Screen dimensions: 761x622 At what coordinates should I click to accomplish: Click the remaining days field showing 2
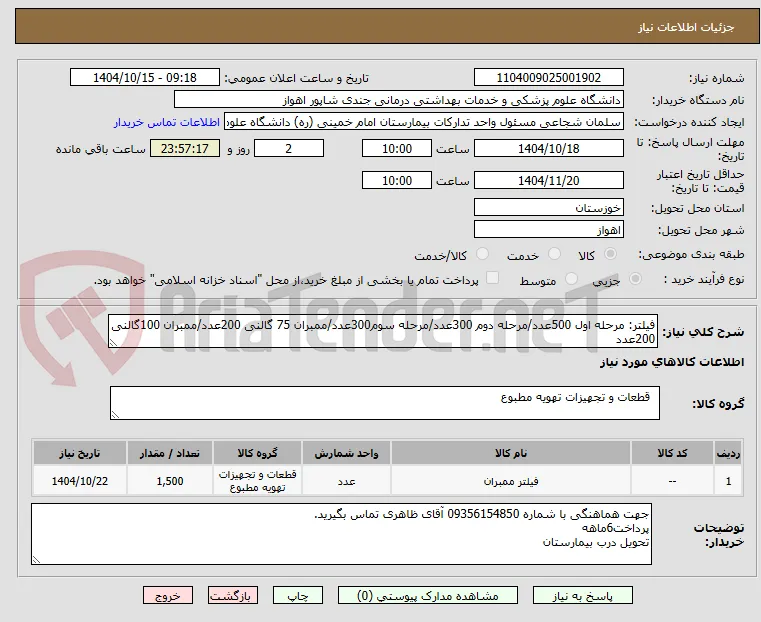(x=289, y=148)
